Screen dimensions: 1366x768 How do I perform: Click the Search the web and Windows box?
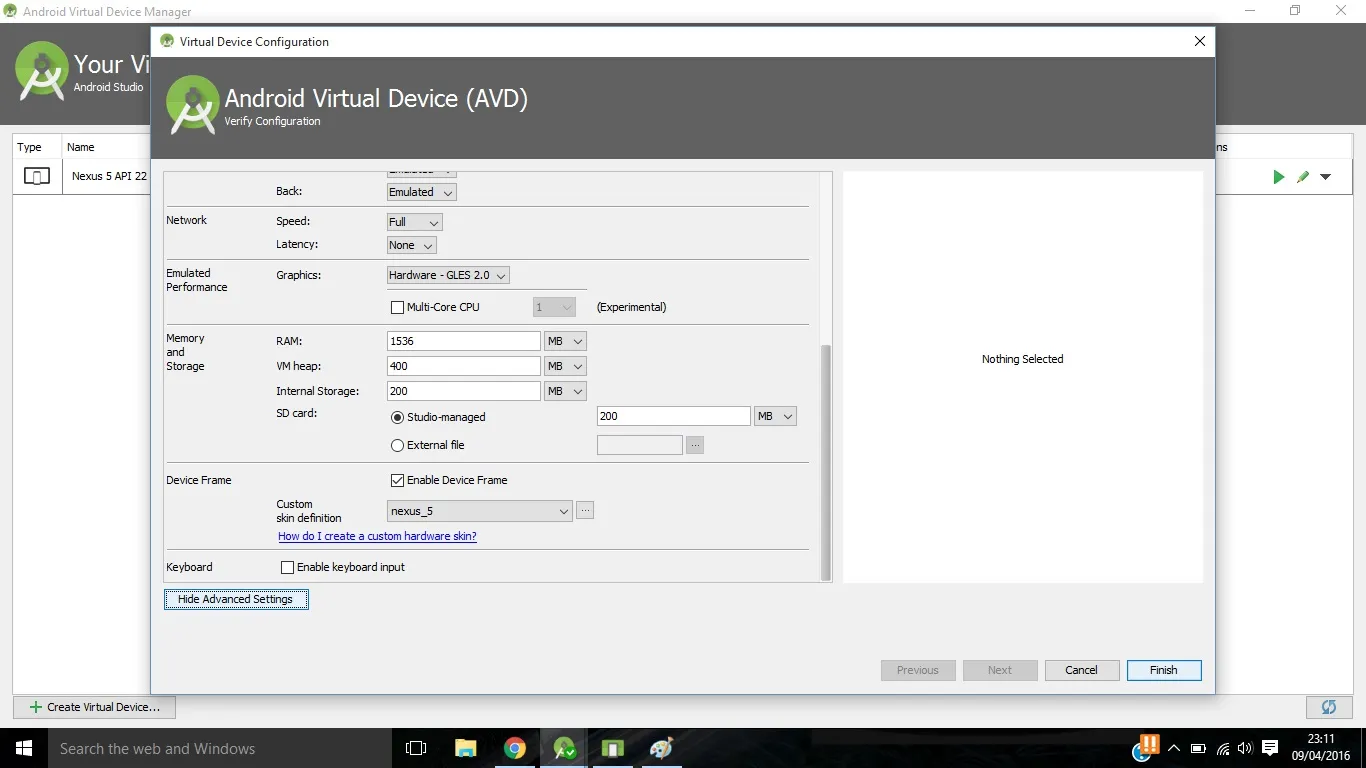click(x=219, y=748)
